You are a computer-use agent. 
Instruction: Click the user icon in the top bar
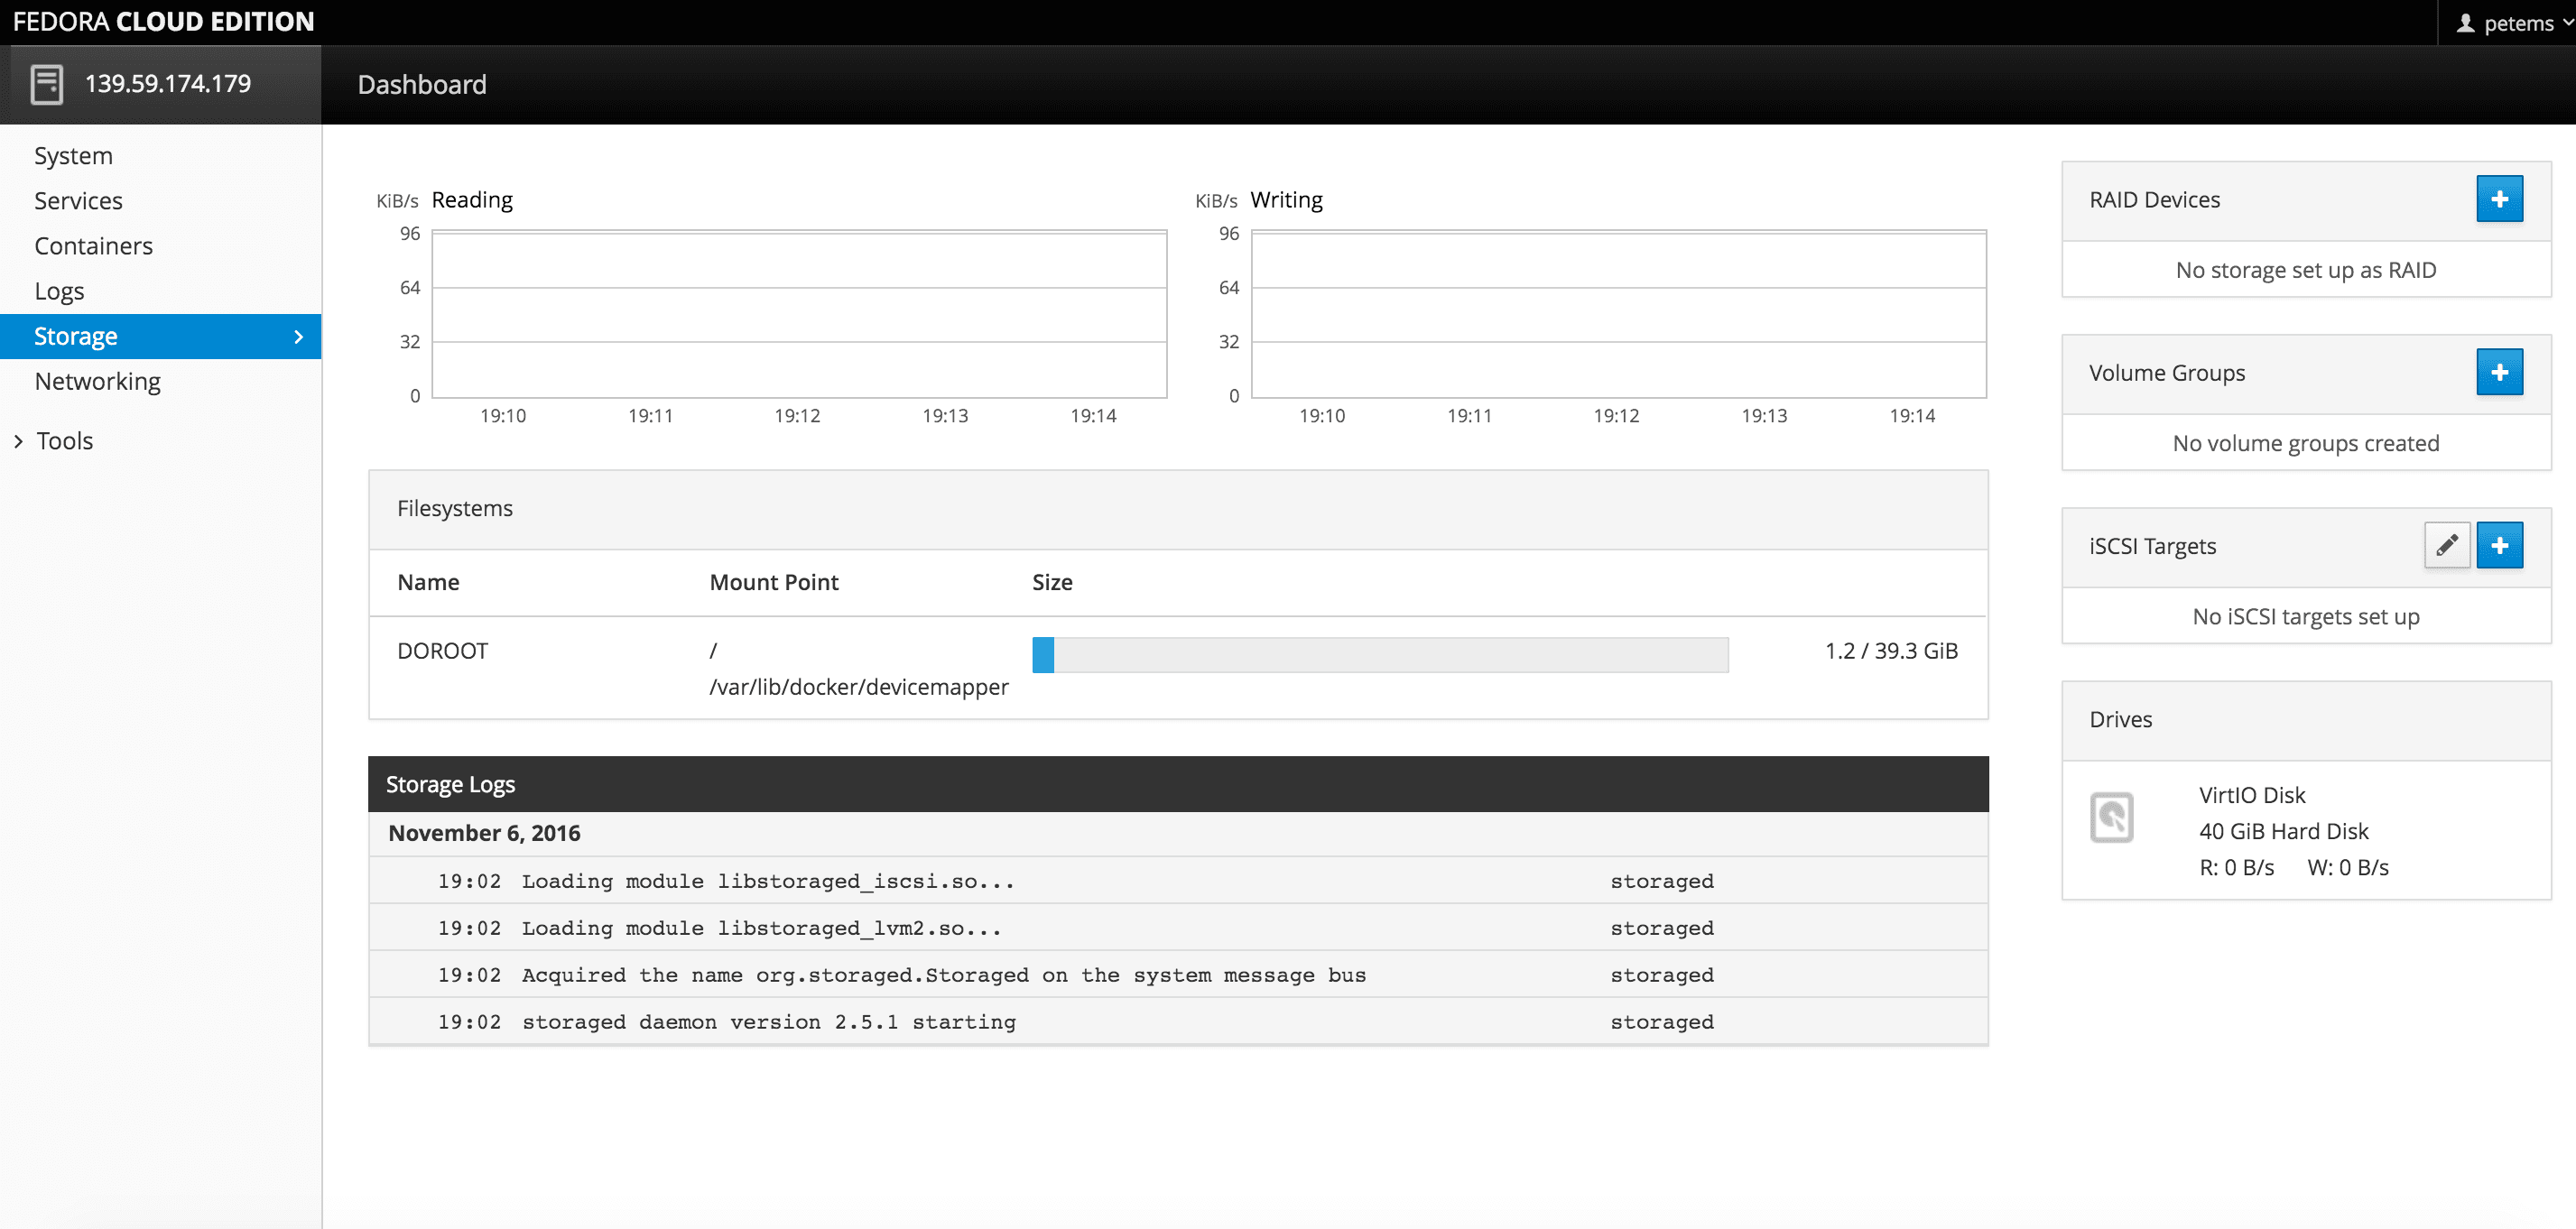[2466, 22]
